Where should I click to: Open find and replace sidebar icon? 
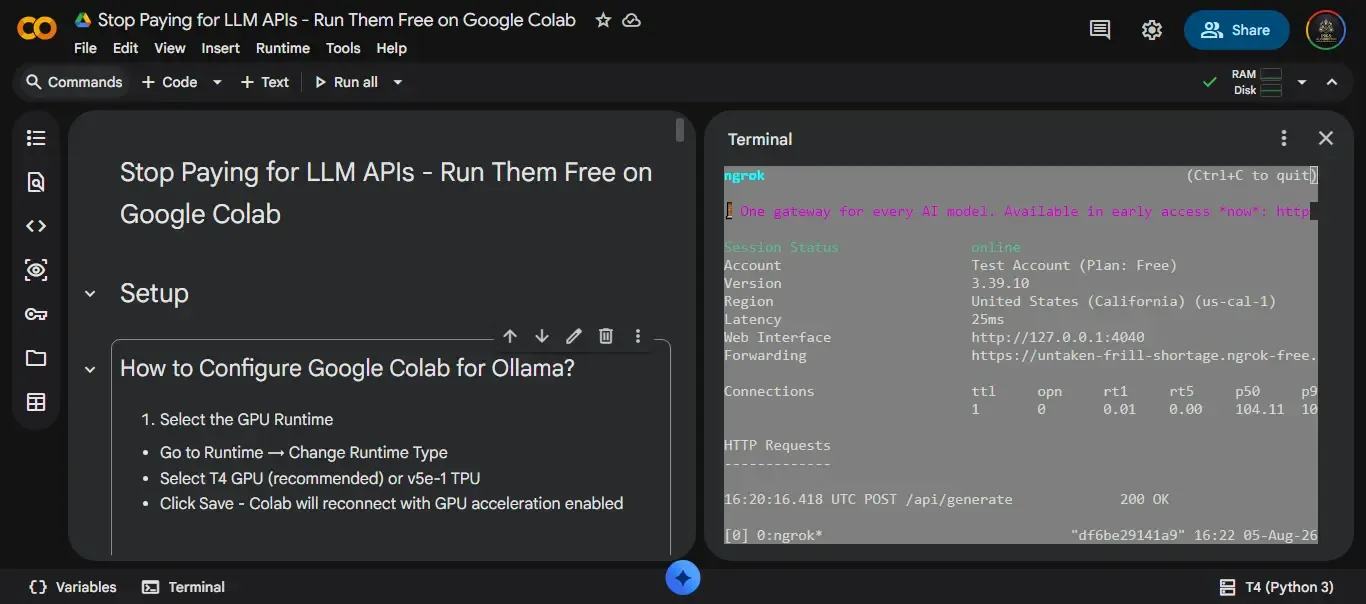click(36, 182)
